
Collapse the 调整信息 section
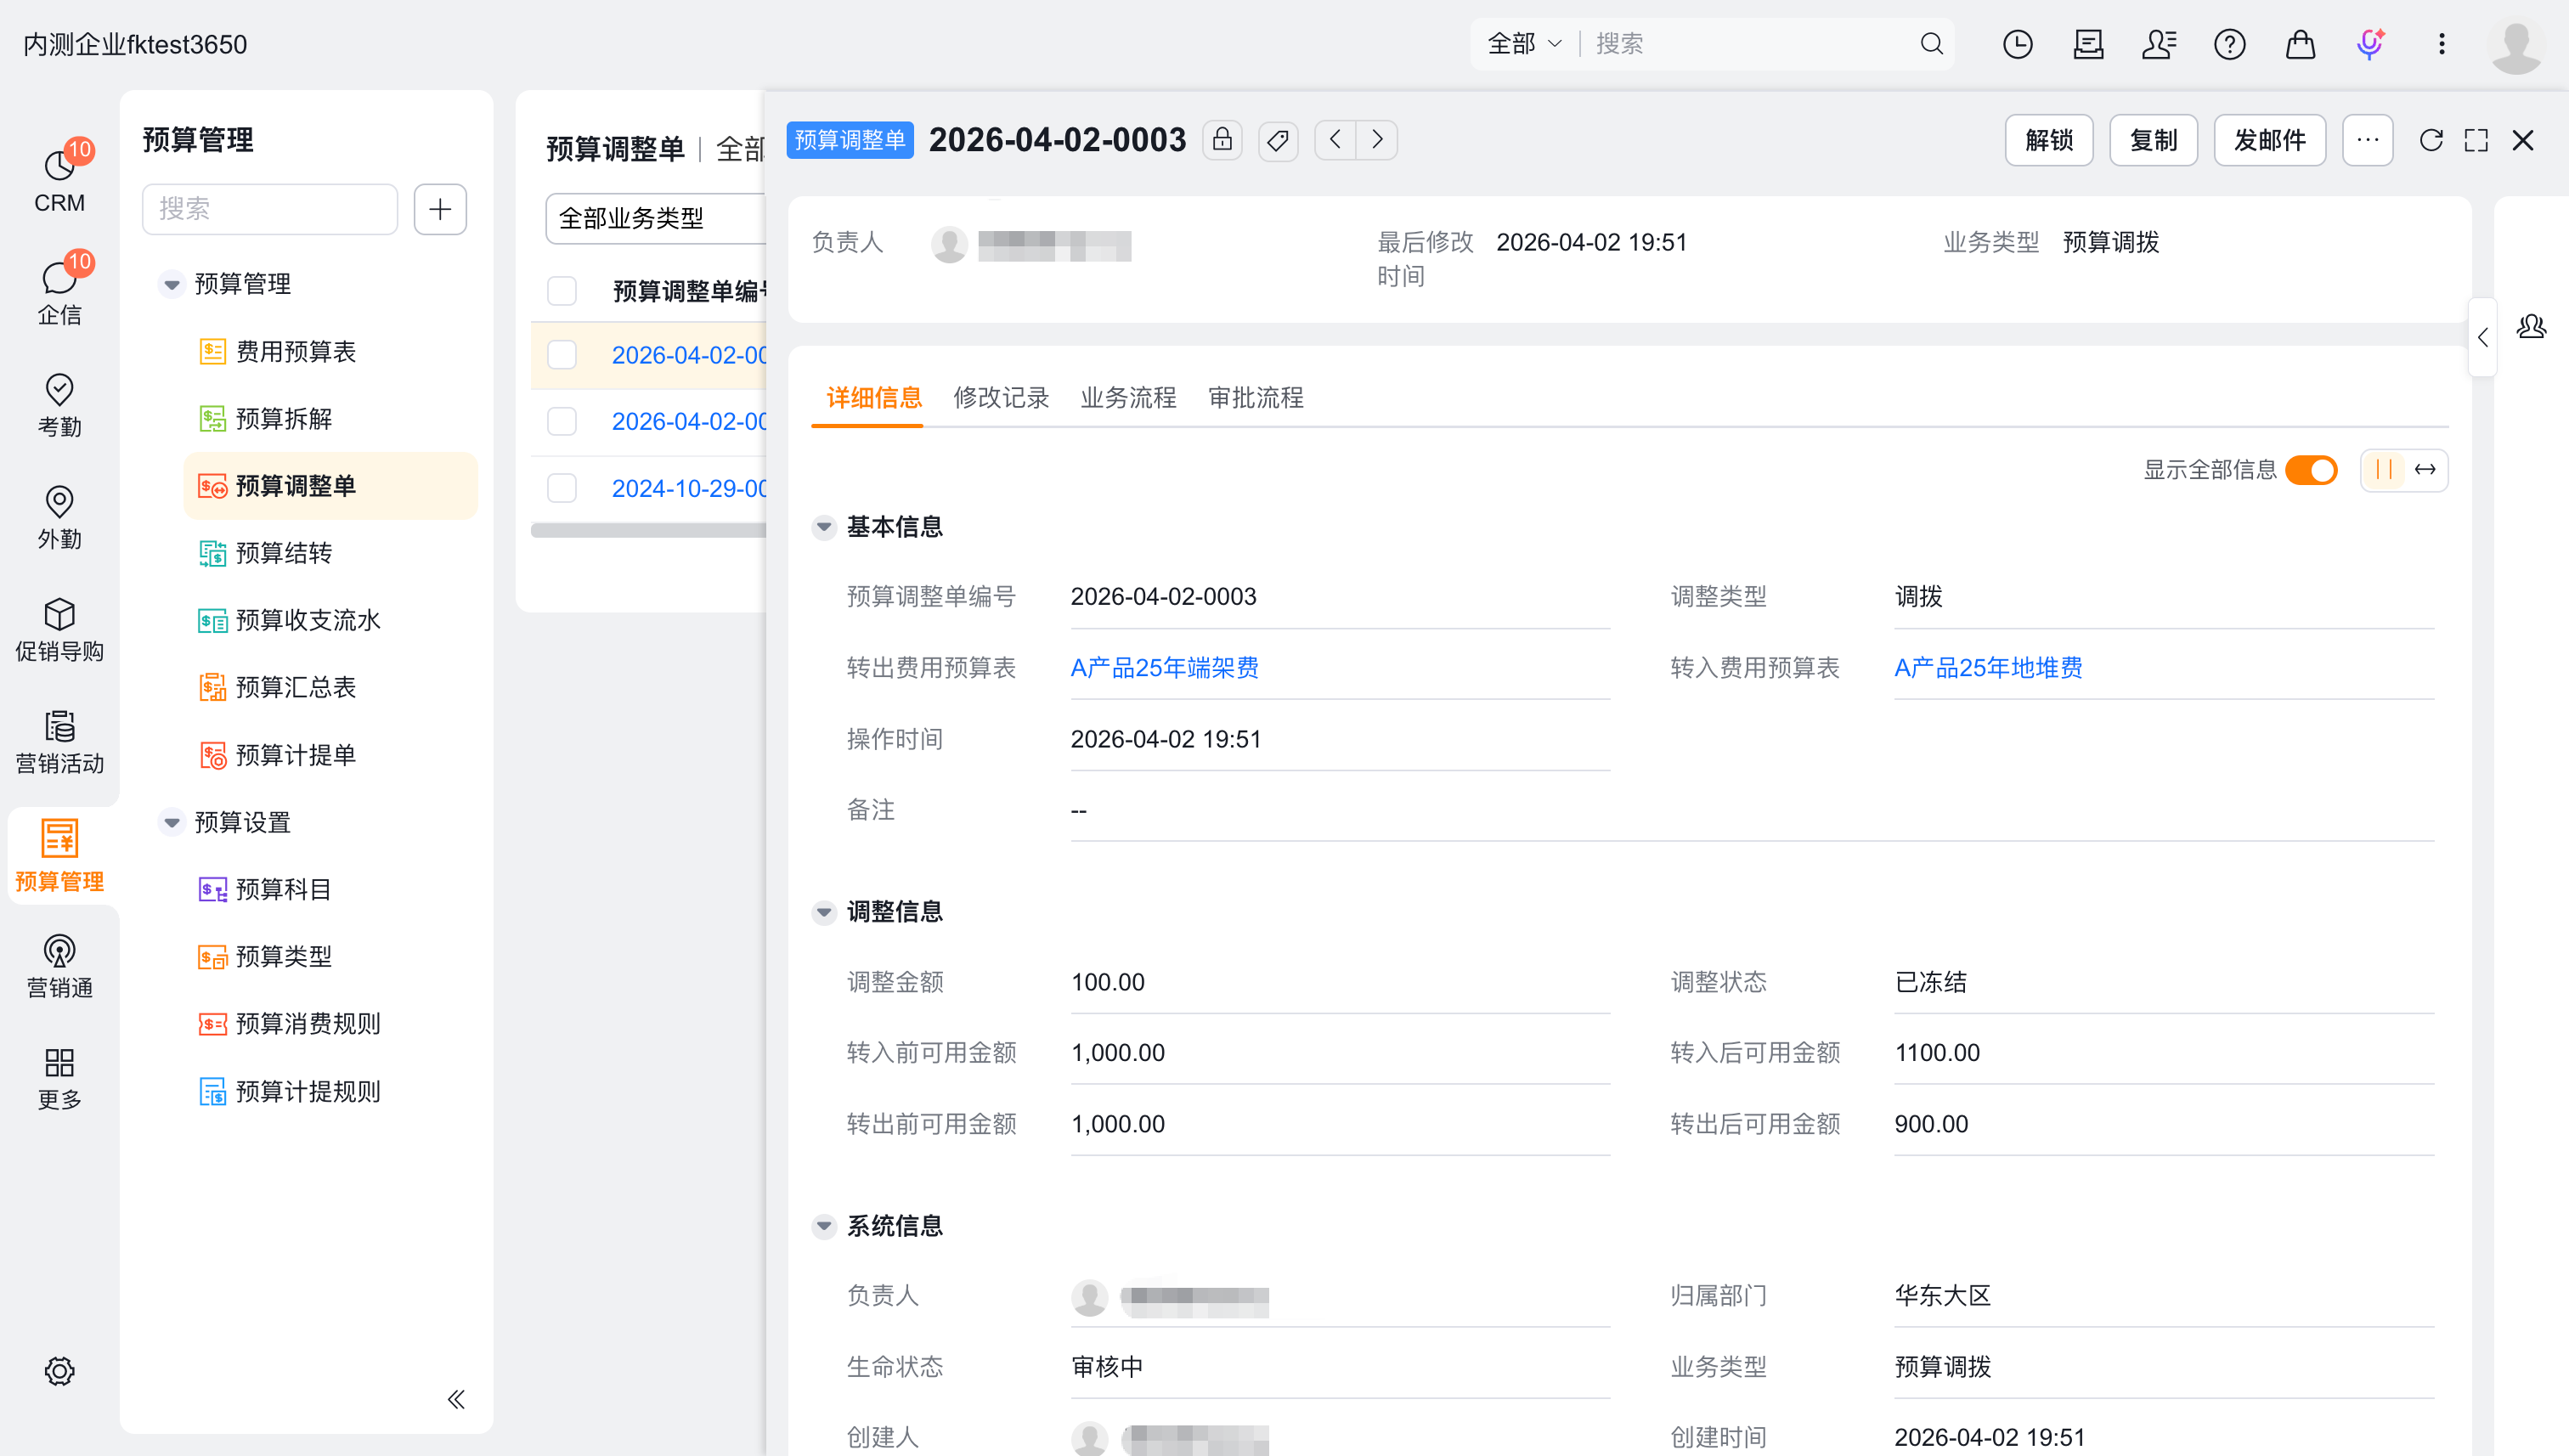[x=824, y=911]
